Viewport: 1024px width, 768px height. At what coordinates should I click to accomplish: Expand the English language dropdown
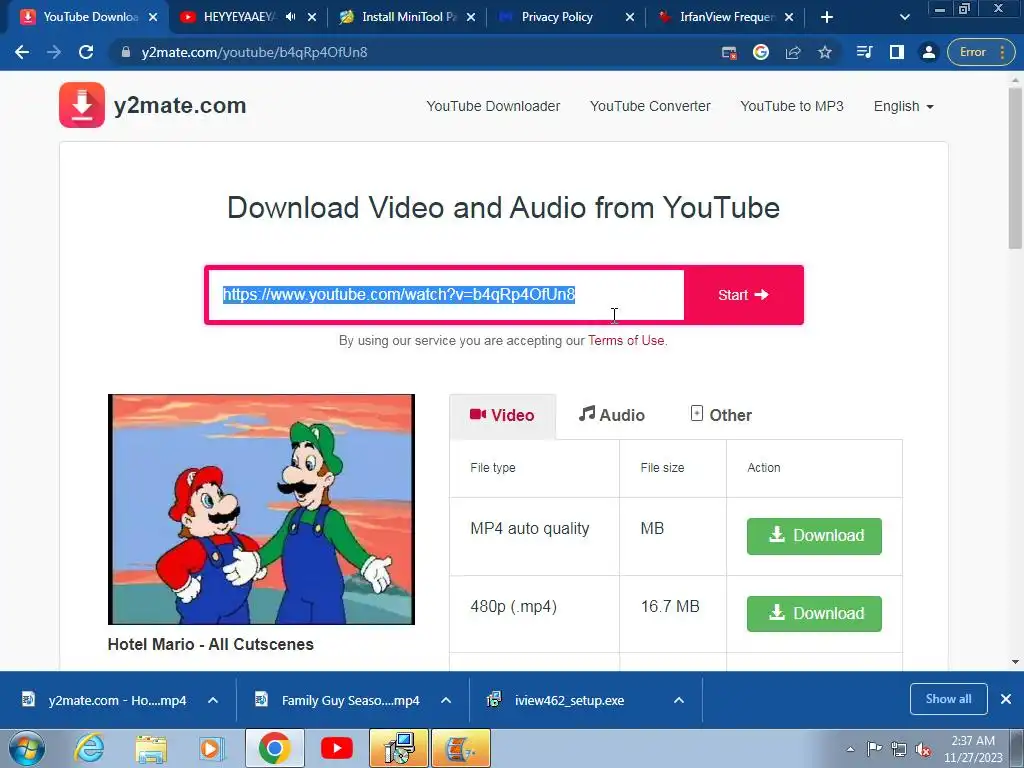coord(903,106)
